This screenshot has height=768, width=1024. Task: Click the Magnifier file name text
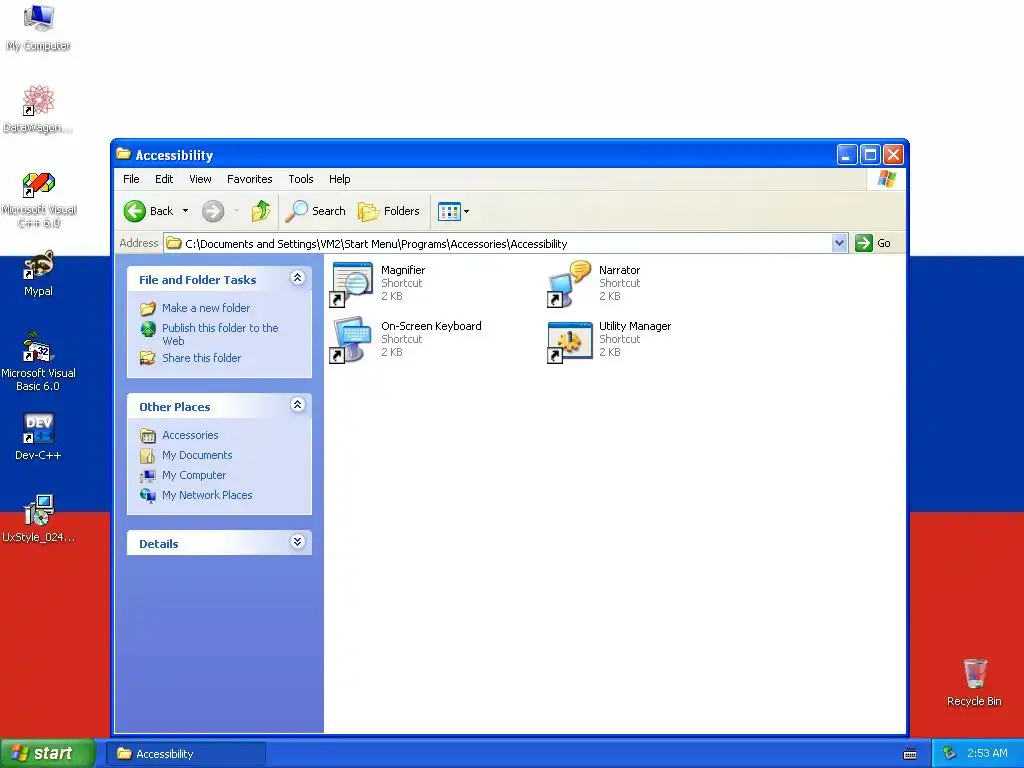pos(403,270)
